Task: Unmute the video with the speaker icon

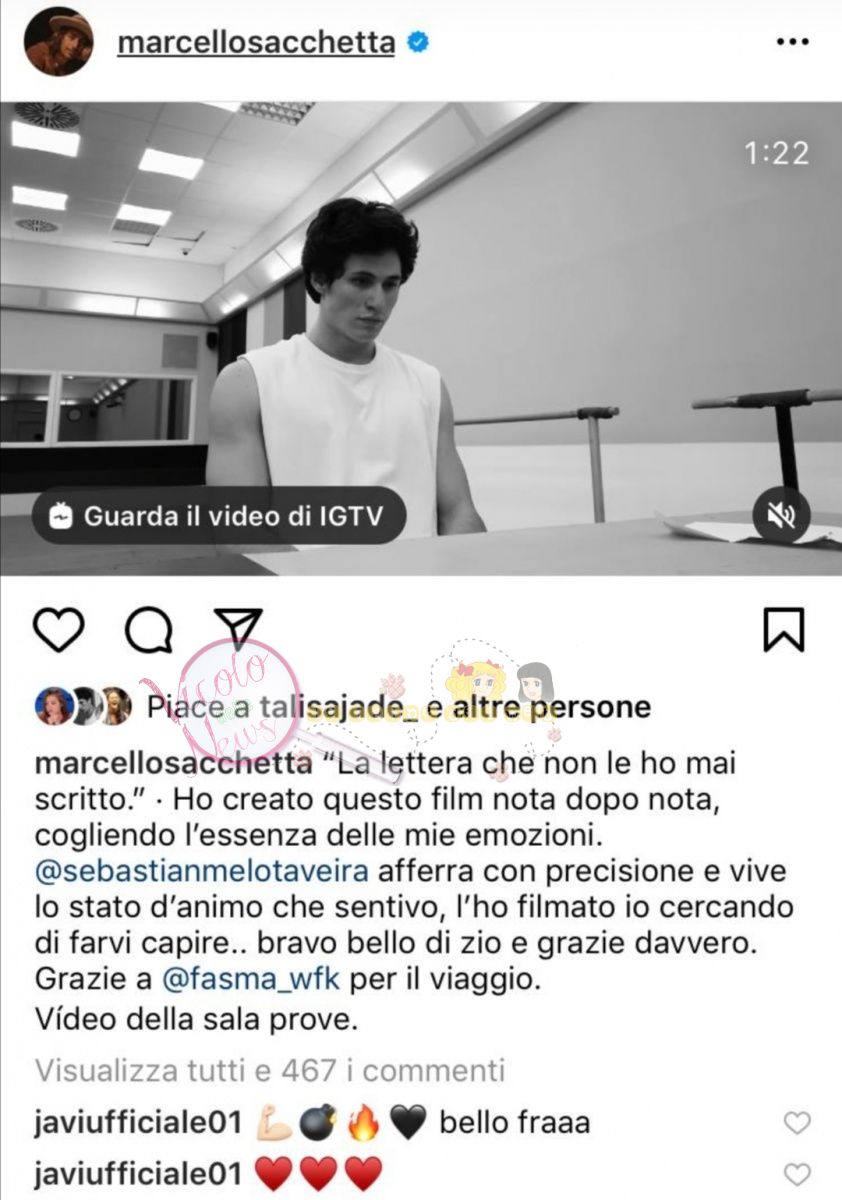Action: point(781,515)
